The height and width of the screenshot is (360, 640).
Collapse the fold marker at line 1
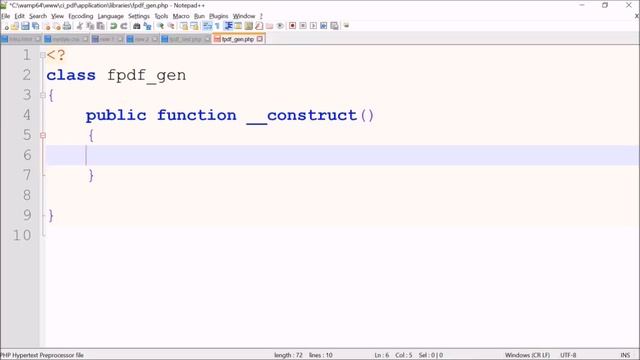[x=43, y=55]
